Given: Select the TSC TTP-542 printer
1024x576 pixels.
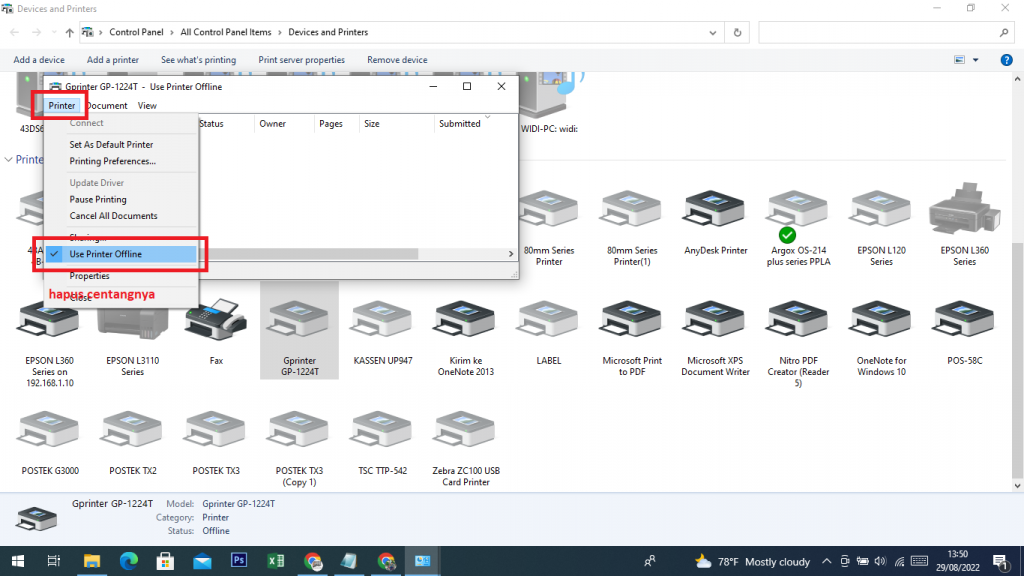Looking at the screenshot, I should pyautogui.click(x=382, y=443).
